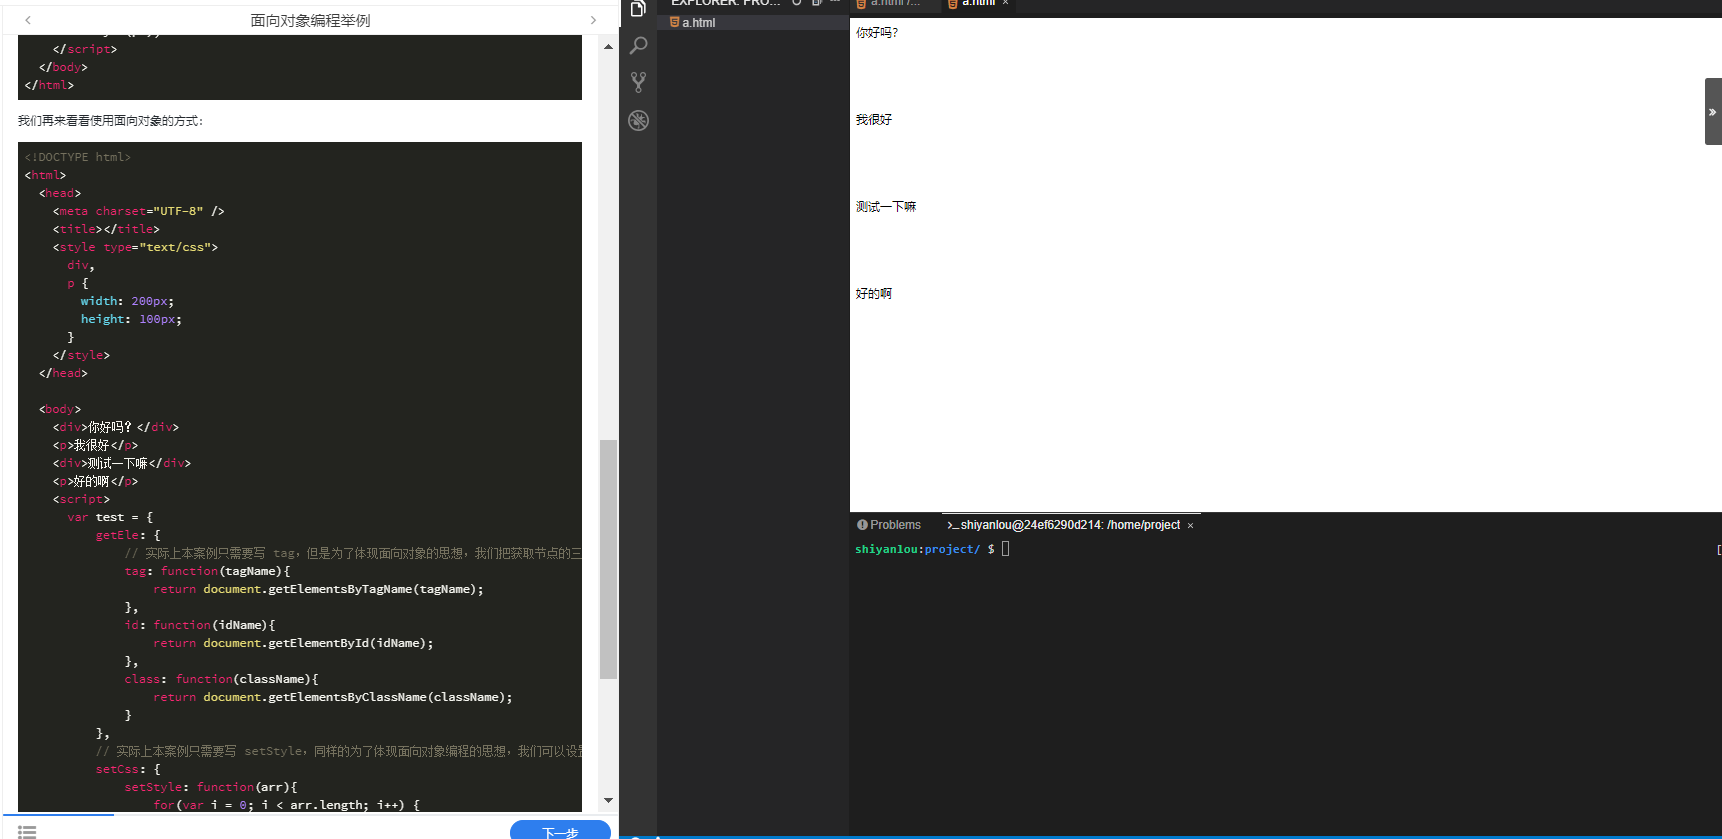The width and height of the screenshot is (1722, 839).
Task: Expand the collapsed right side panel handle
Action: tap(1712, 112)
